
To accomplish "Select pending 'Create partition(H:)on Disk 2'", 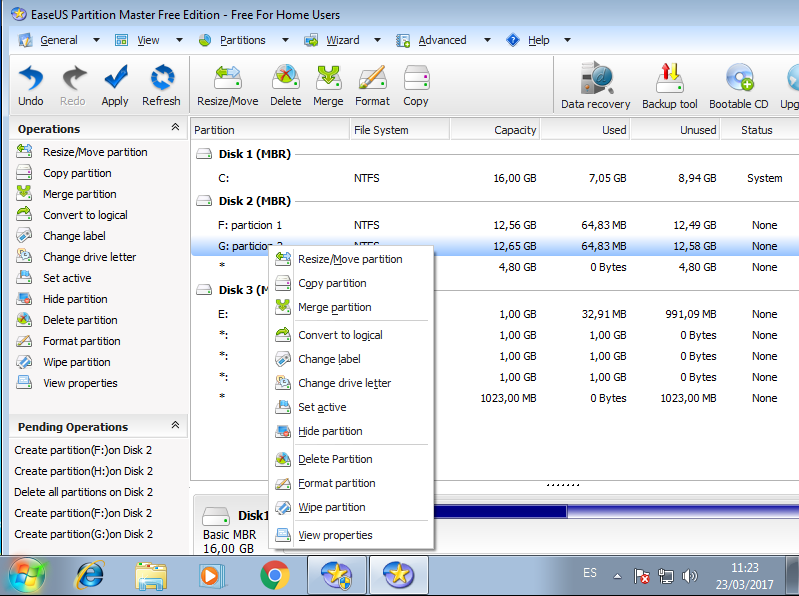I will [84, 471].
